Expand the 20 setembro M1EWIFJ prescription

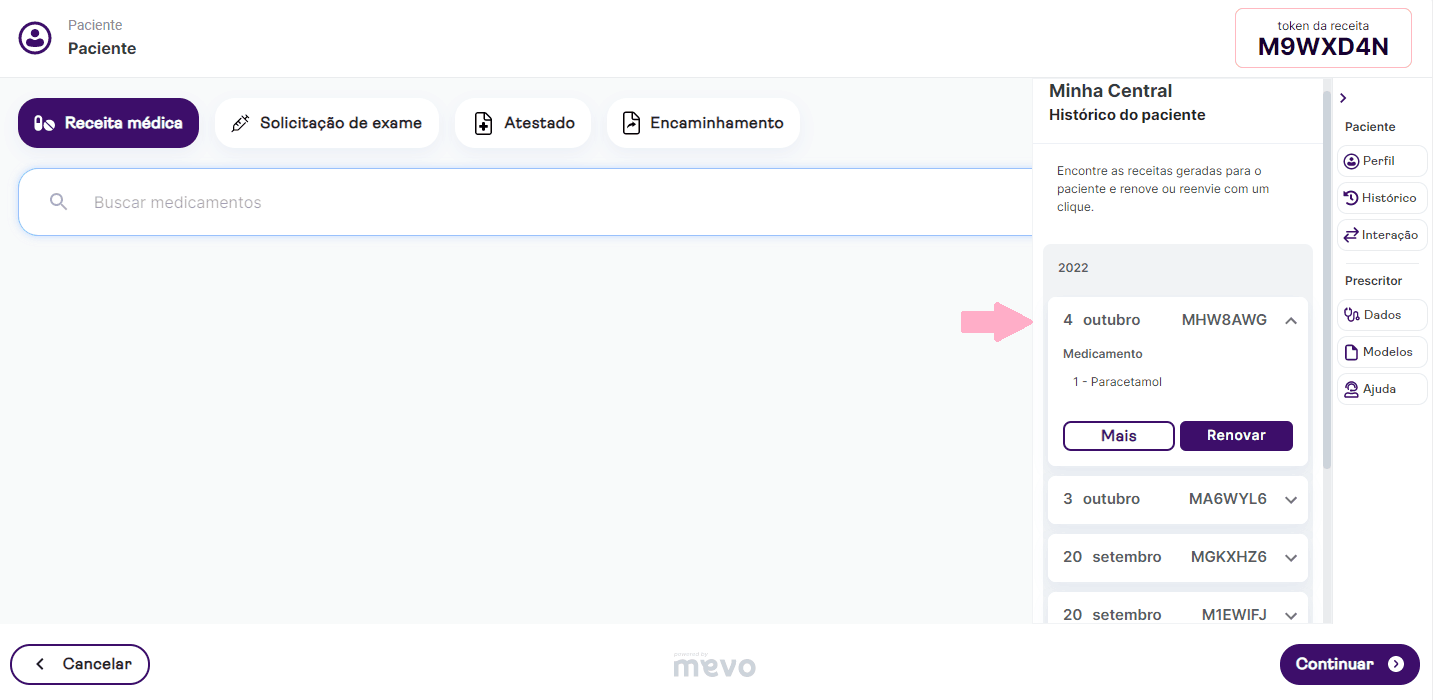pos(1291,615)
